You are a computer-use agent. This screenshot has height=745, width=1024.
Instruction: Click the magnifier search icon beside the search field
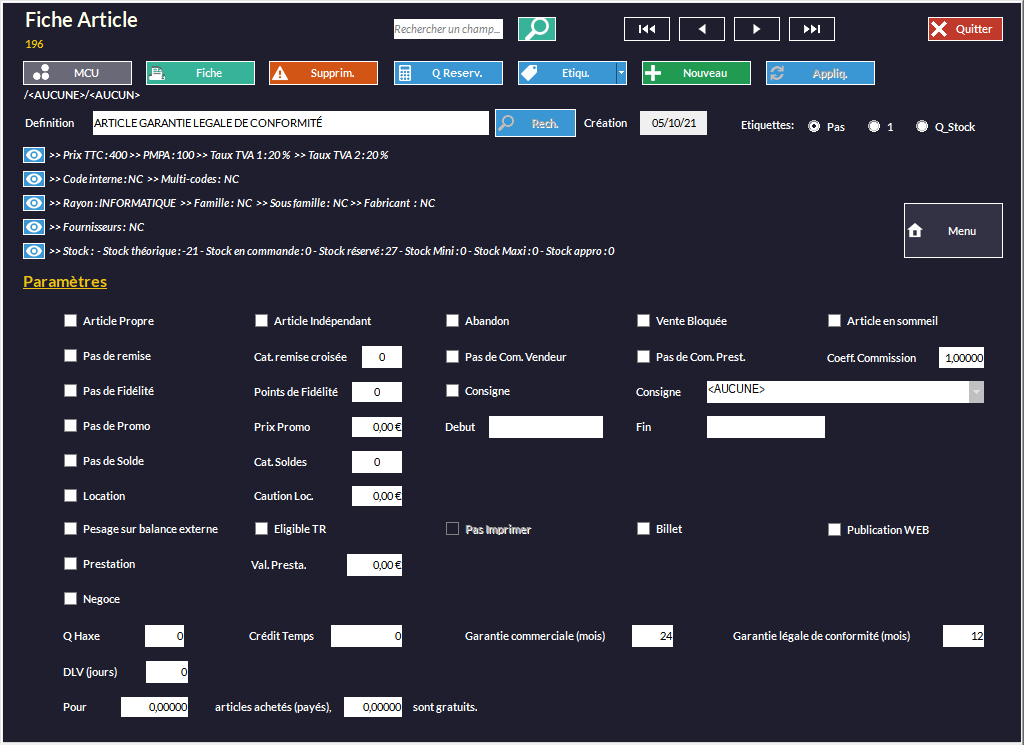[x=537, y=29]
